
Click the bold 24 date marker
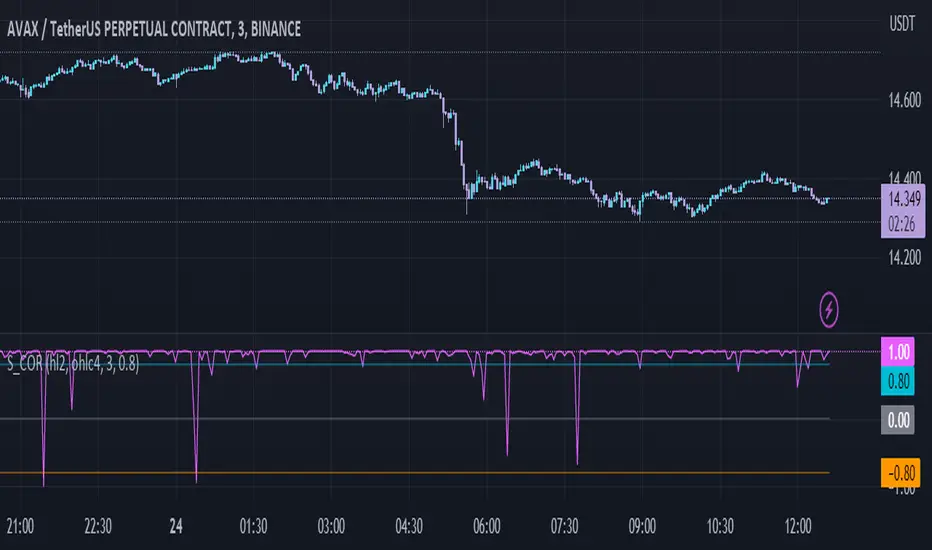pos(176,525)
